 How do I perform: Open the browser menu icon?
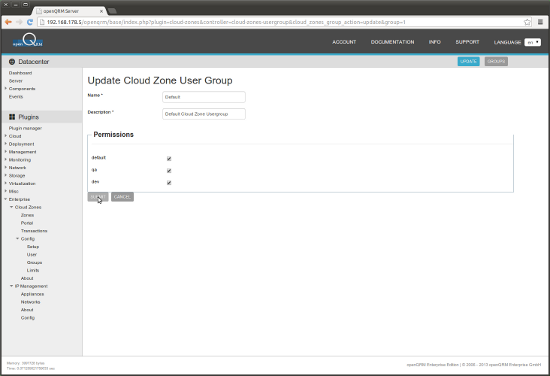point(540,22)
